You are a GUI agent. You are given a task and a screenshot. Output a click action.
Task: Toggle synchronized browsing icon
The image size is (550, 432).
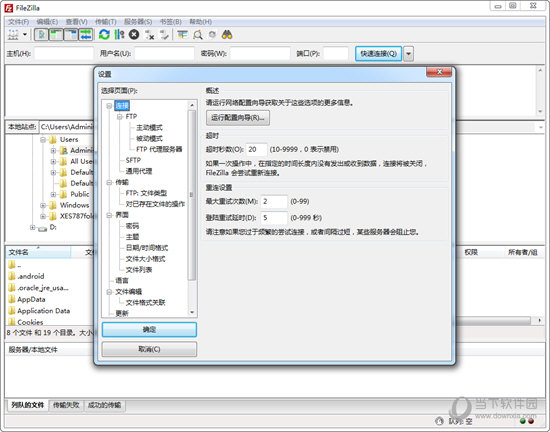(x=212, y=35)
